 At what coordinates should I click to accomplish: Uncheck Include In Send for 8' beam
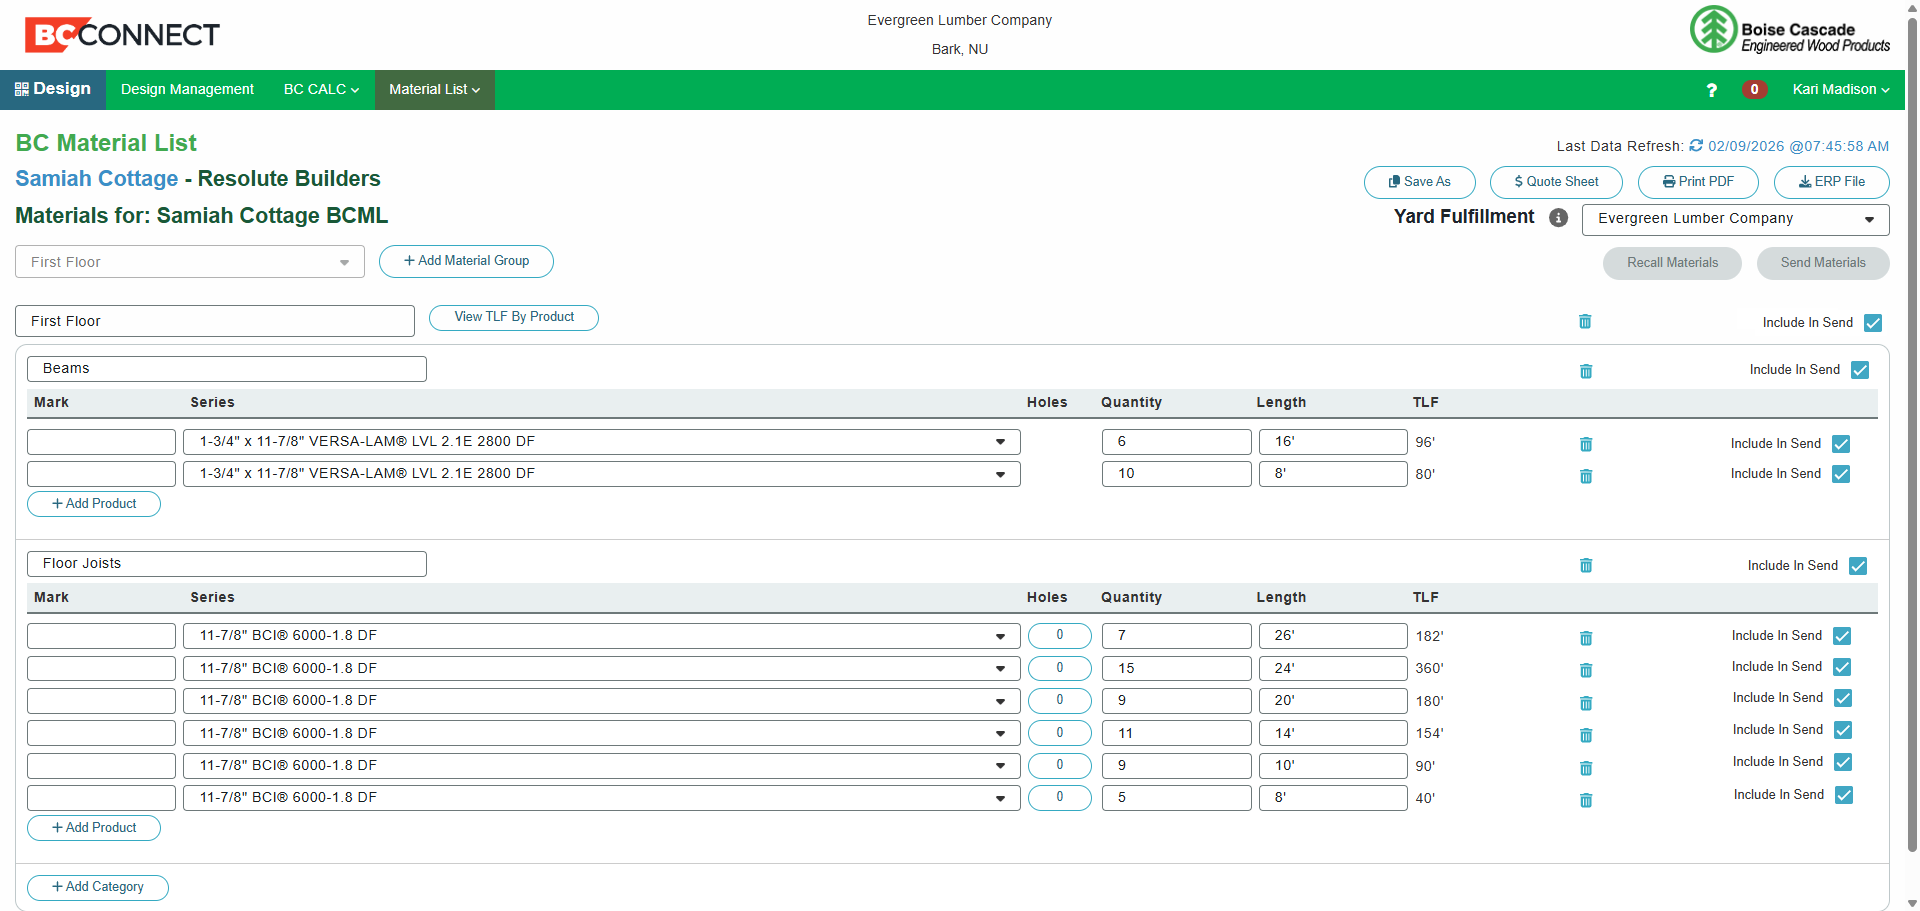pos(1841,474)
